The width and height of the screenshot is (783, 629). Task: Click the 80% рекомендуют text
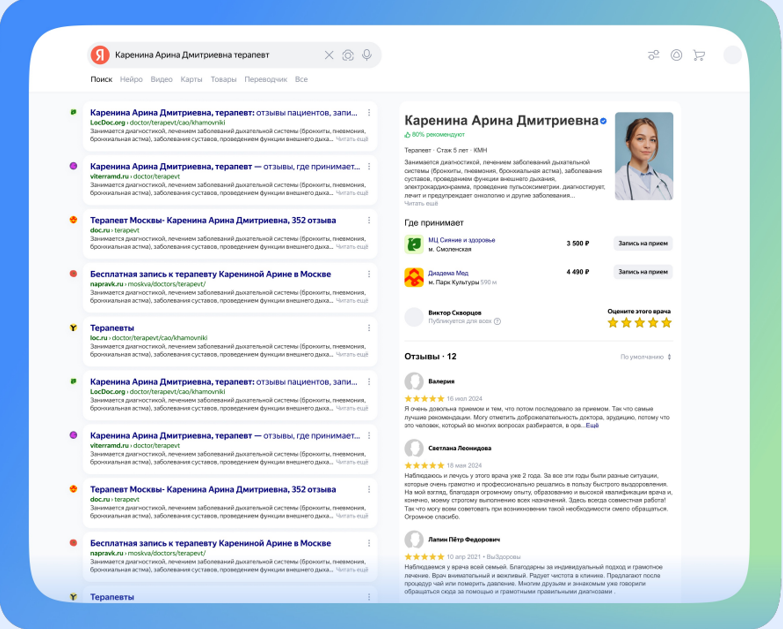click(x=438, y=135)
